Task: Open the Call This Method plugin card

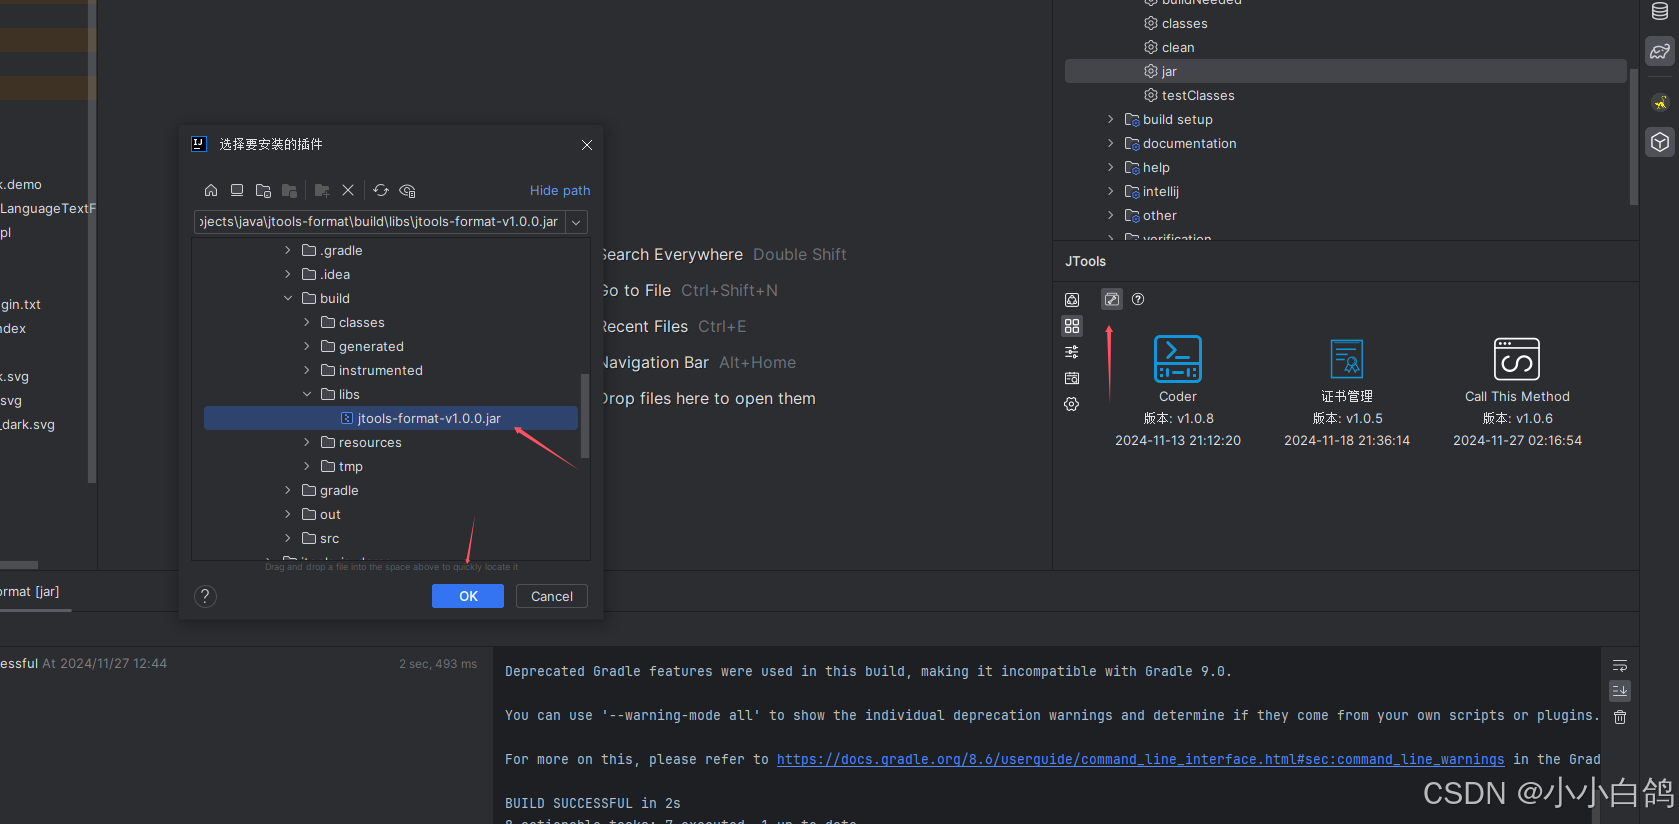Action: point(1517,391)
